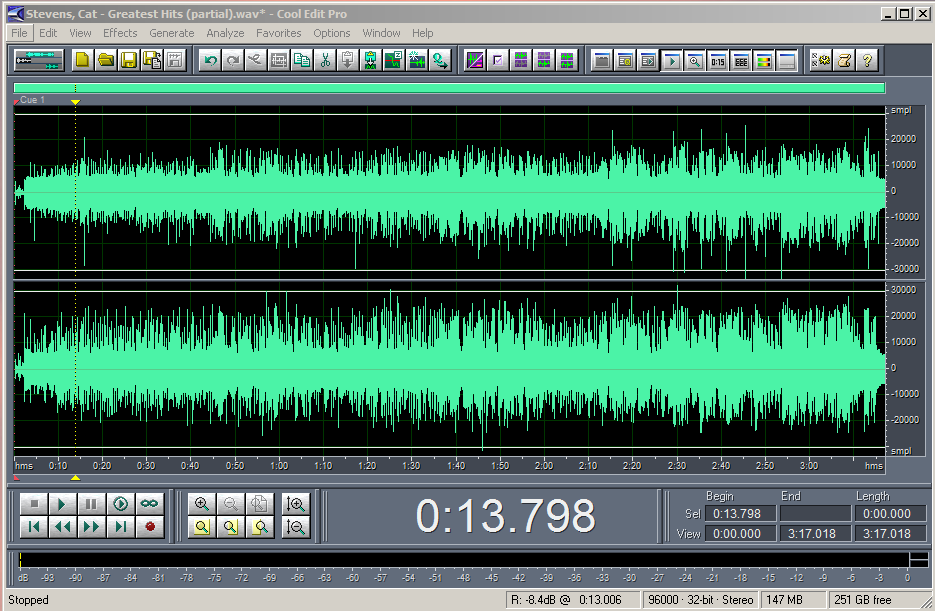Click the dB level meter bar

[465, 560]
